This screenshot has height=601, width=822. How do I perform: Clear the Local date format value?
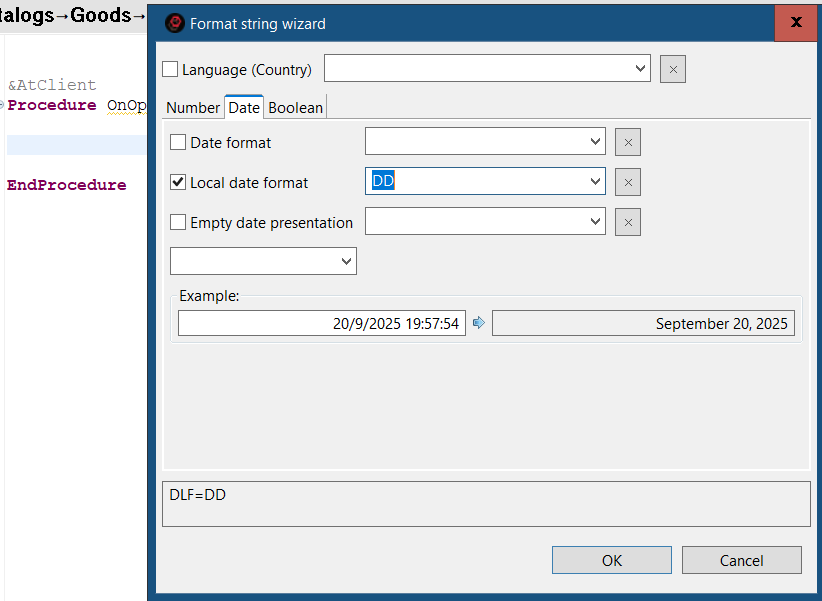coord(628,182)
